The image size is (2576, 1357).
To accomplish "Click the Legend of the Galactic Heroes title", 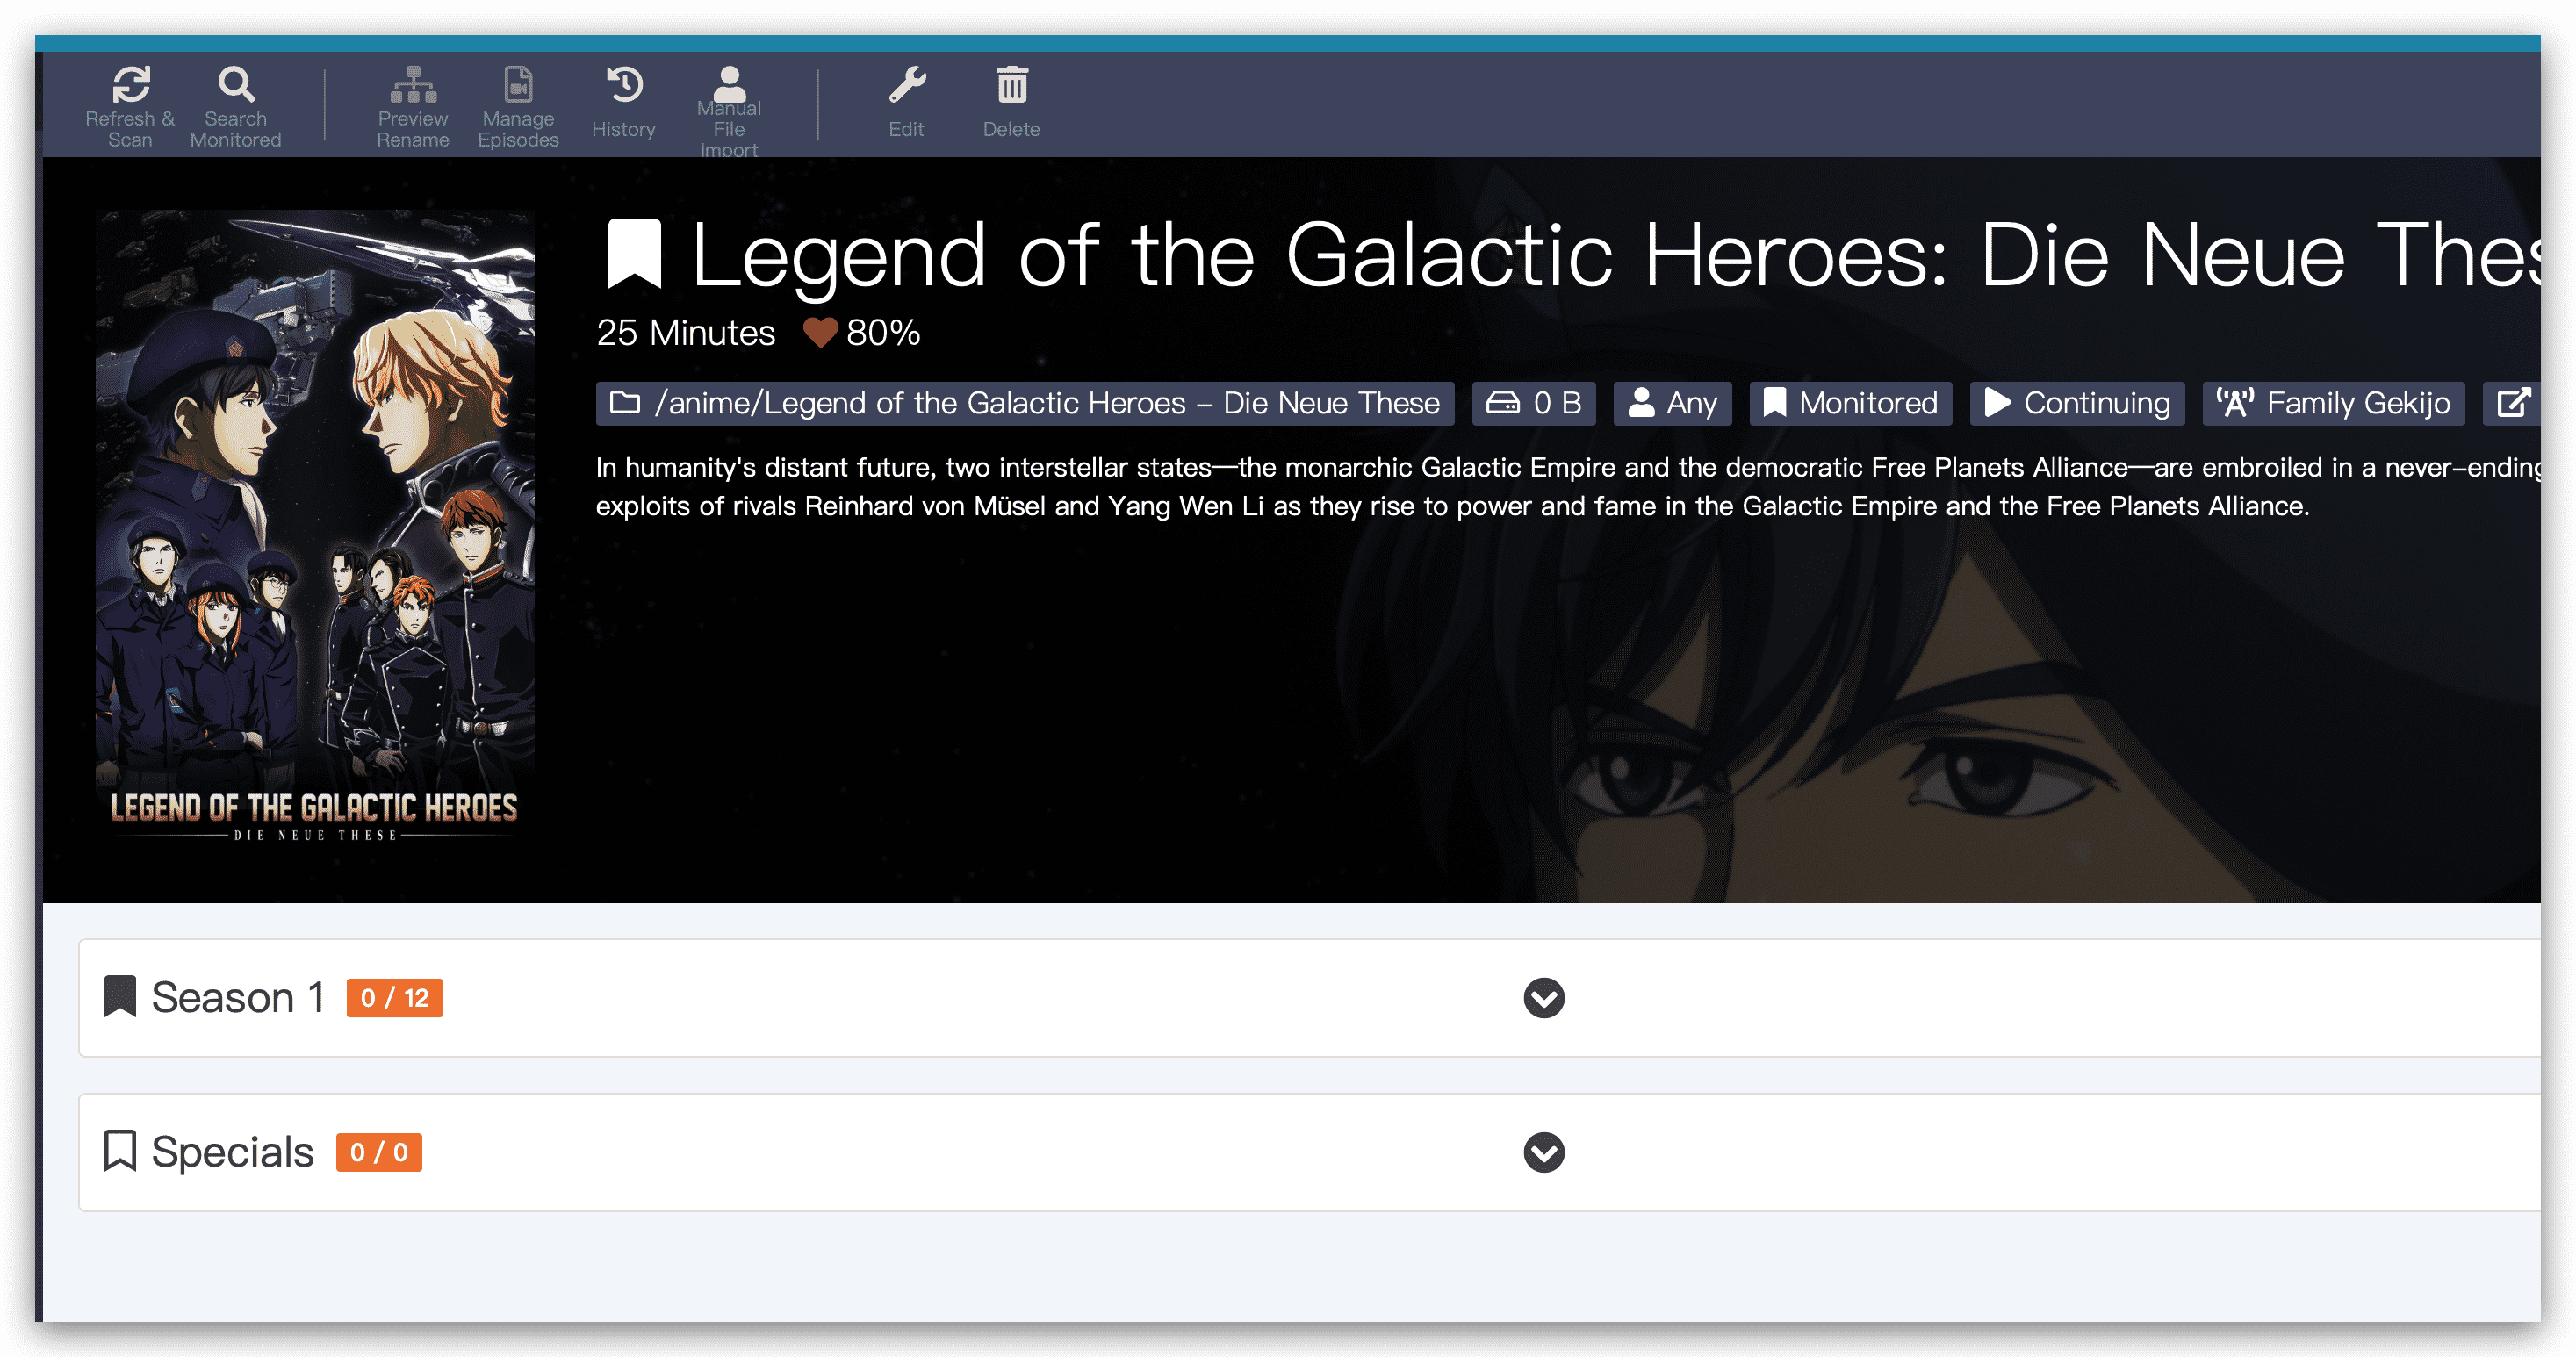I will point(1616,256).
